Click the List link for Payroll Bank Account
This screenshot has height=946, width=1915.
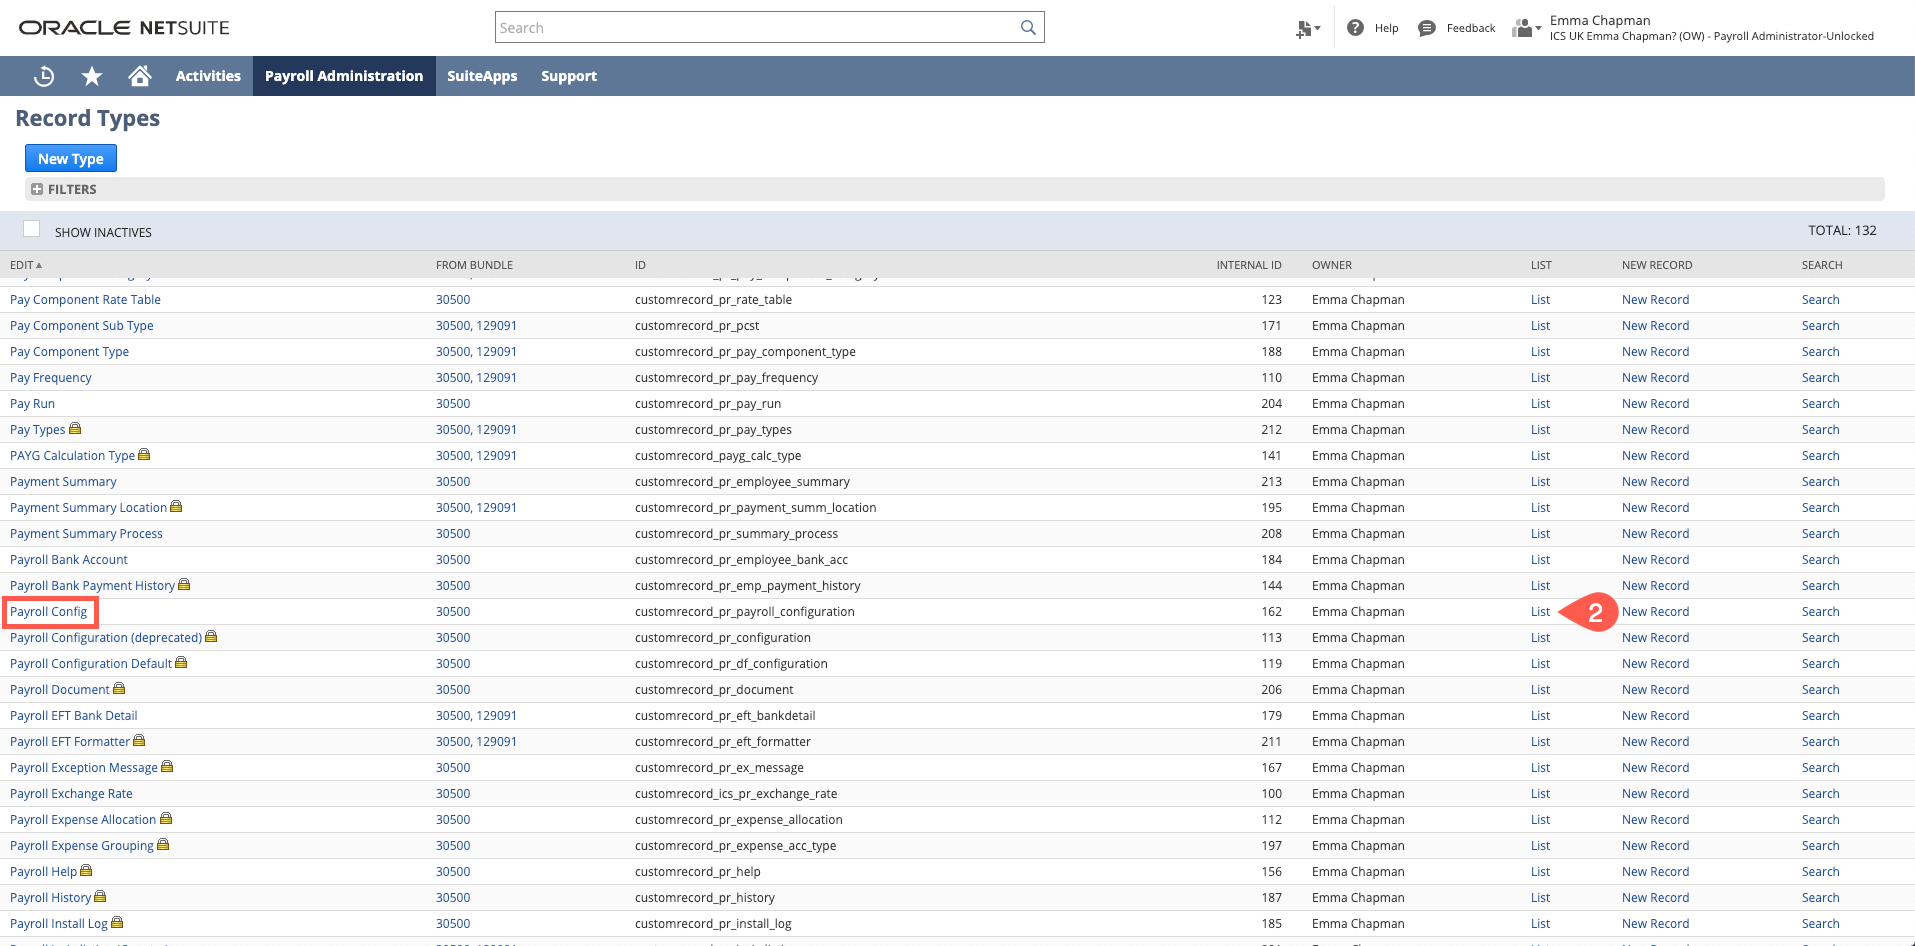(x=1539, y=559)
